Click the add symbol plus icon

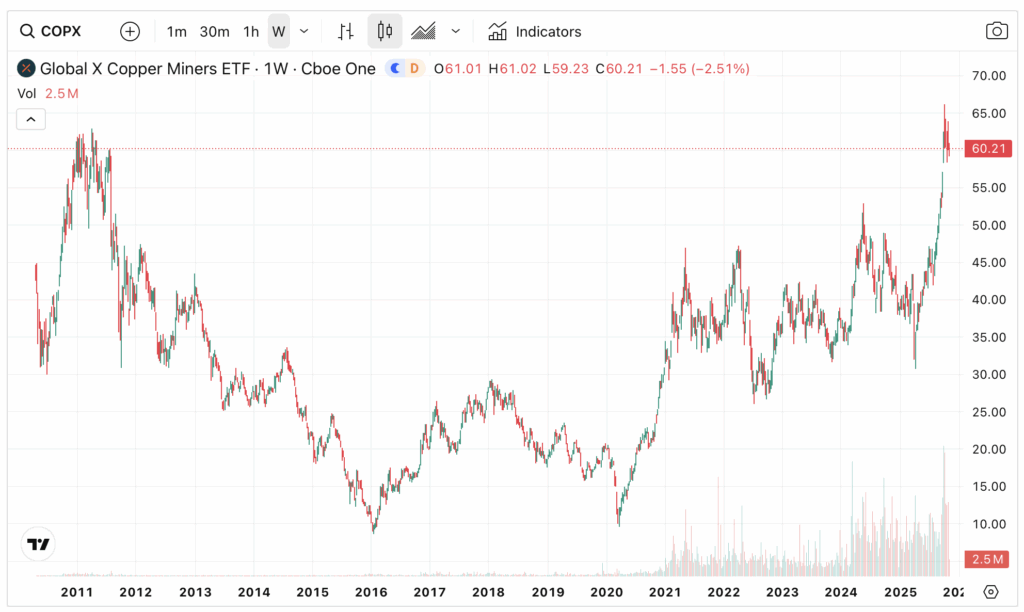tap(130, 31)
